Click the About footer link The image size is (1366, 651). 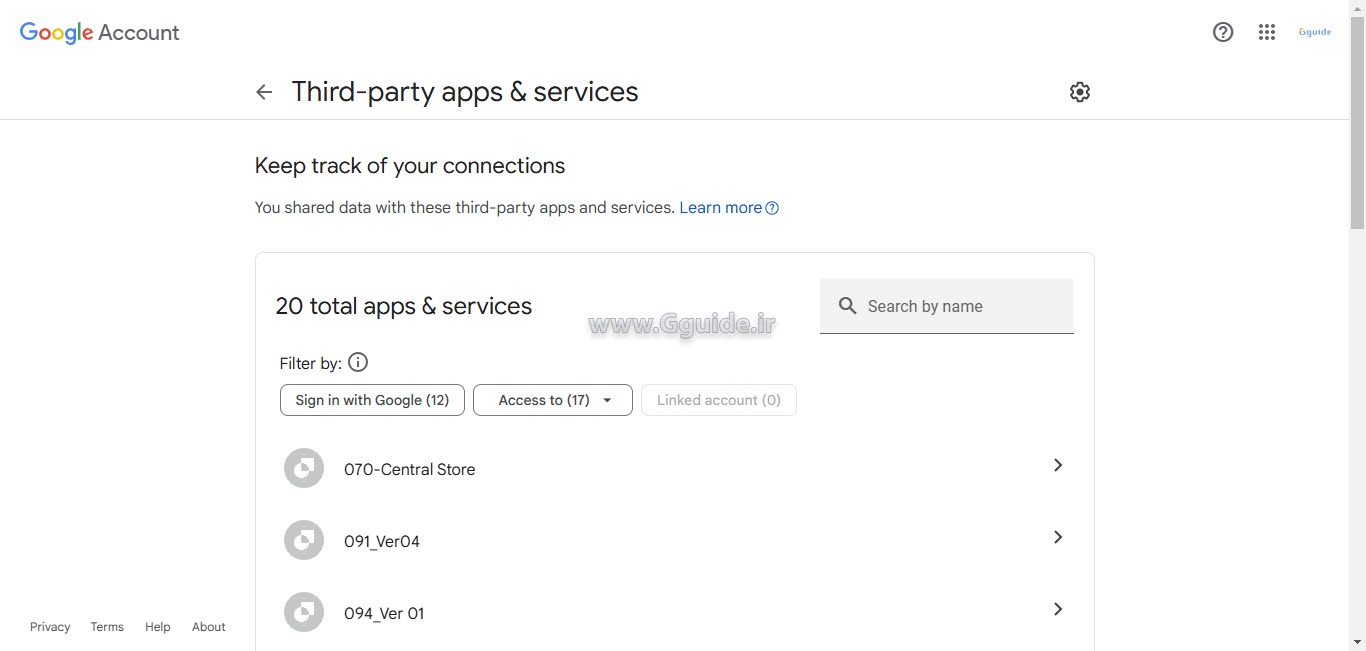pyautogui.click(x=209, y=627)
